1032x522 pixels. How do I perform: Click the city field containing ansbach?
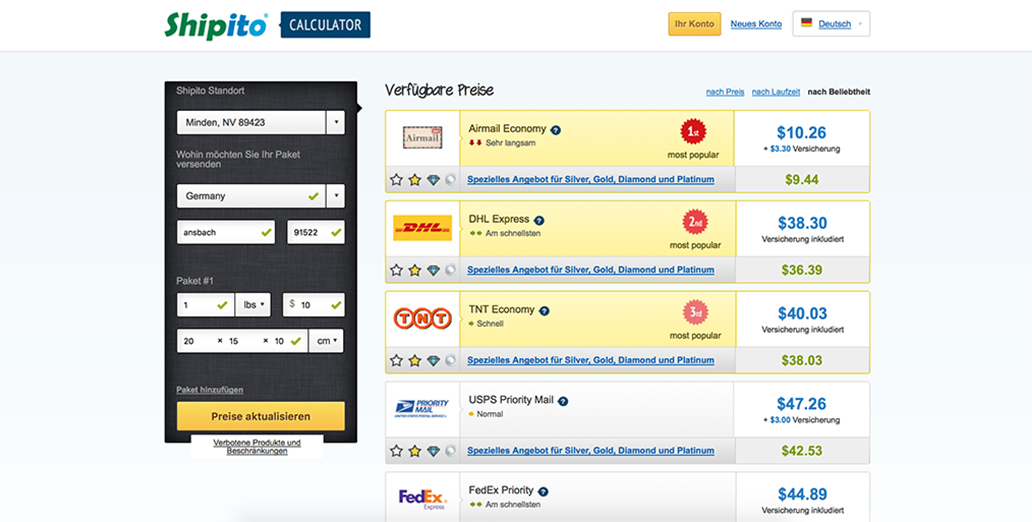(226, 232)
